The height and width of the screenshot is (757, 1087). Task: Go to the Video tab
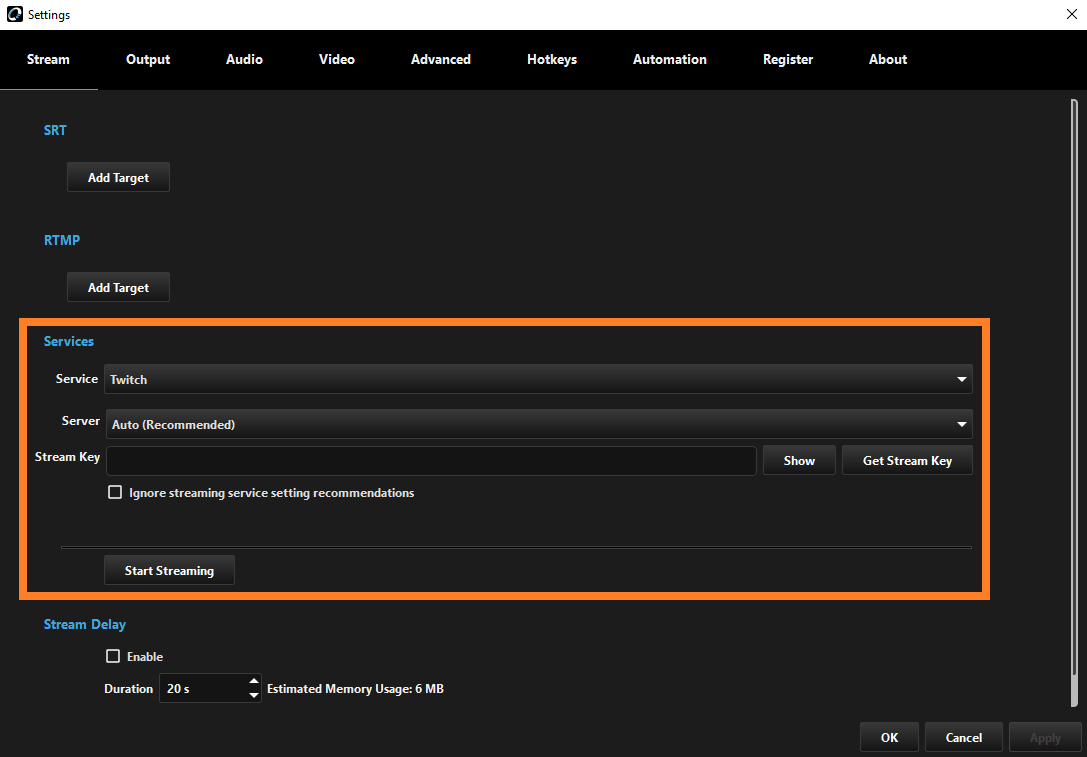tap(336, 60)
